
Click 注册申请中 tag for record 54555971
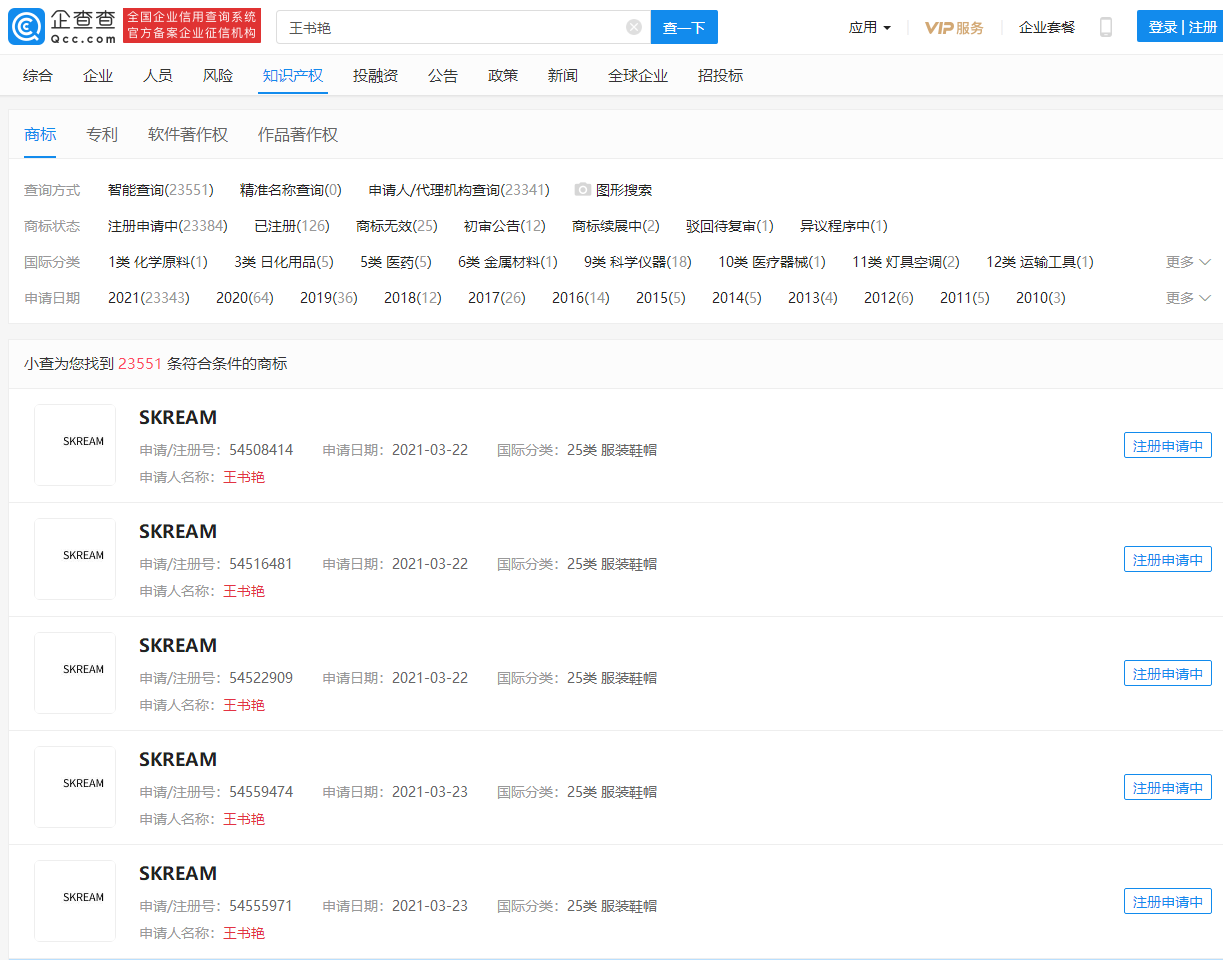(1168, 901)
